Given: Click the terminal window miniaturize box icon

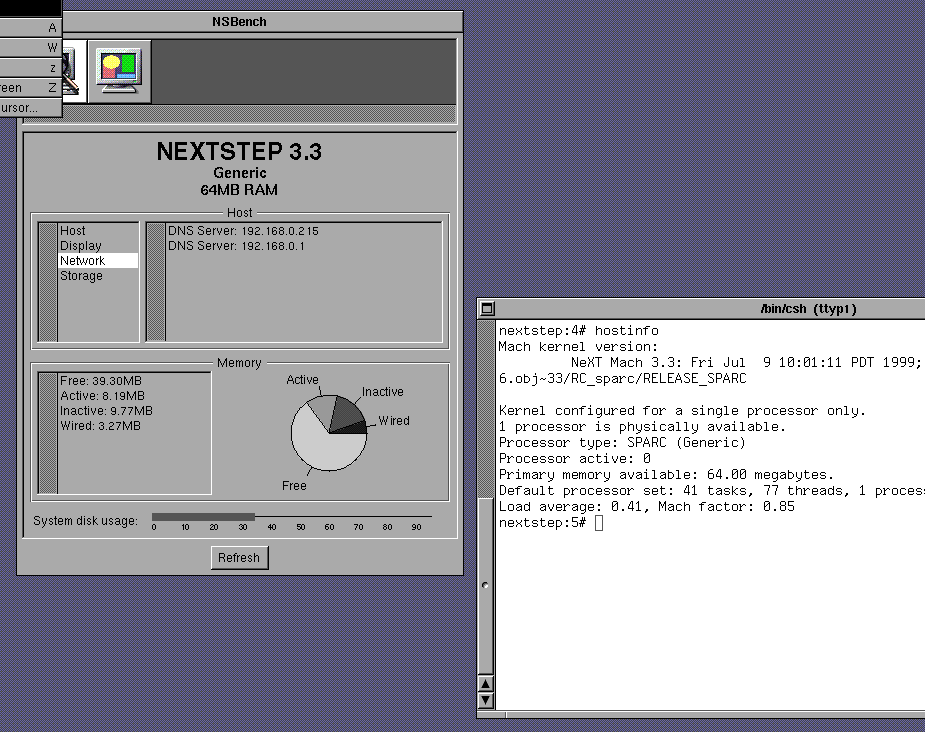Looking at the screenshot, I should pos(487,309).
